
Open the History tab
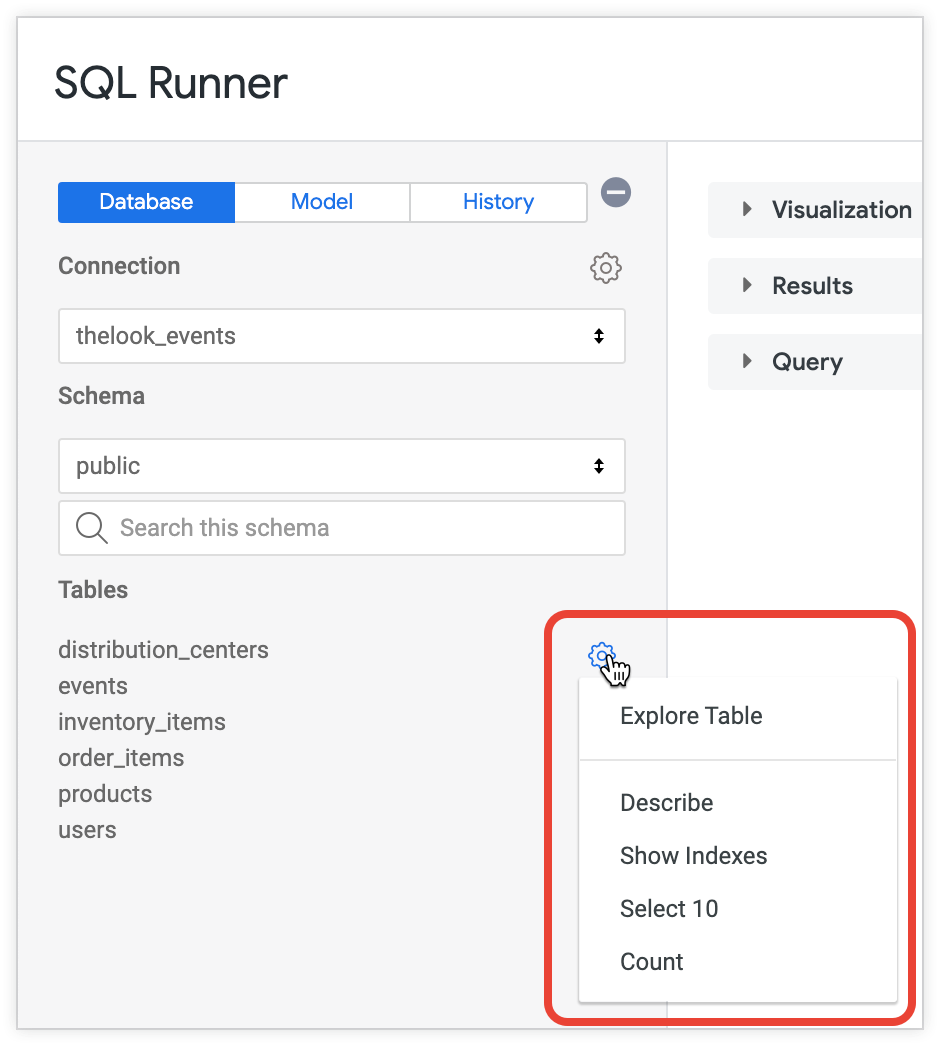[x=498, y=202]
